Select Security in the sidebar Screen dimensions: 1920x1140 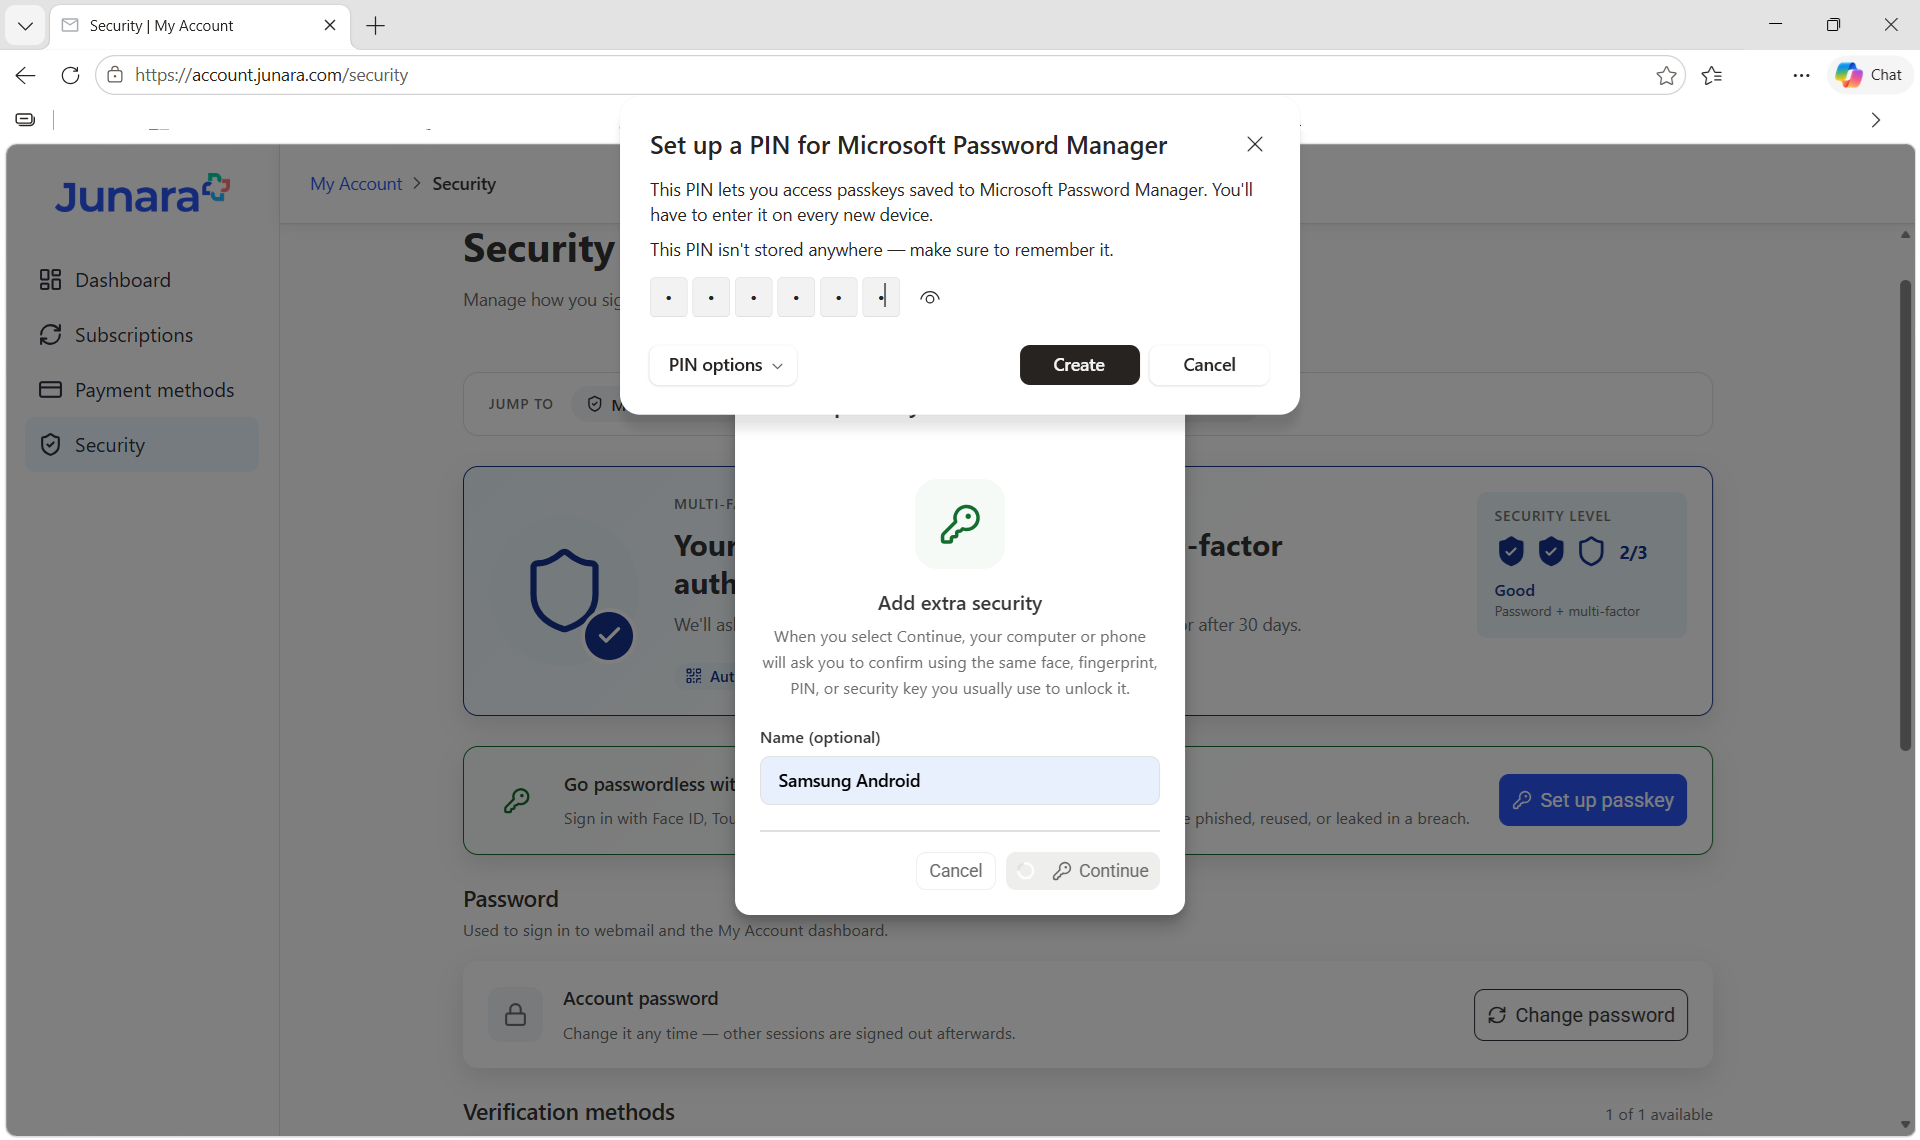[142, 445]
